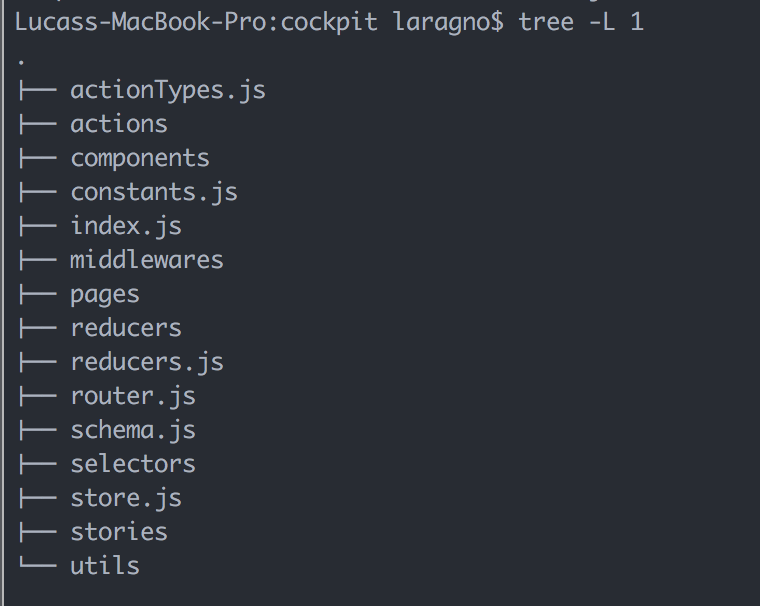The width and height of the screenshot is (760, 606).
Task: Click the laragno$ username in prompt
Action: tap(449, 23)
